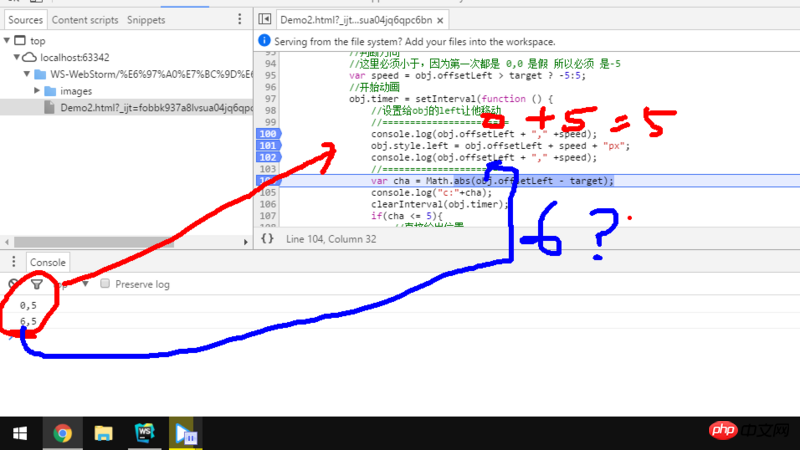Toggle breakpoint on line 100
Viewport: 800px width, 450px height.
pos(268,134)
